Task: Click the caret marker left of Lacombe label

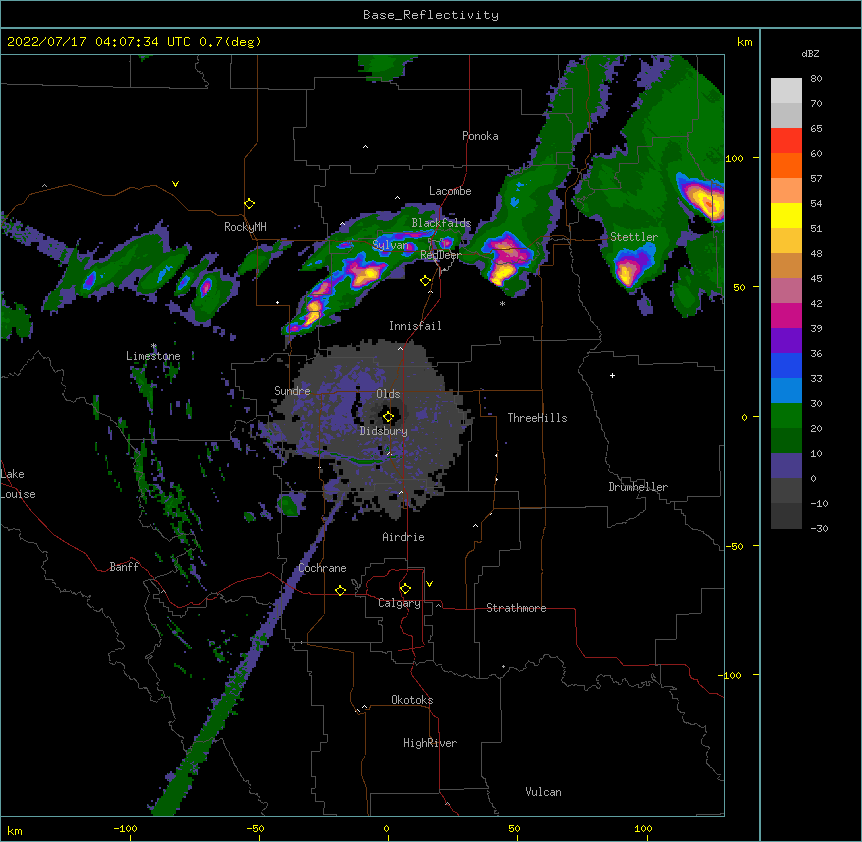Action: tap(397, 198)
